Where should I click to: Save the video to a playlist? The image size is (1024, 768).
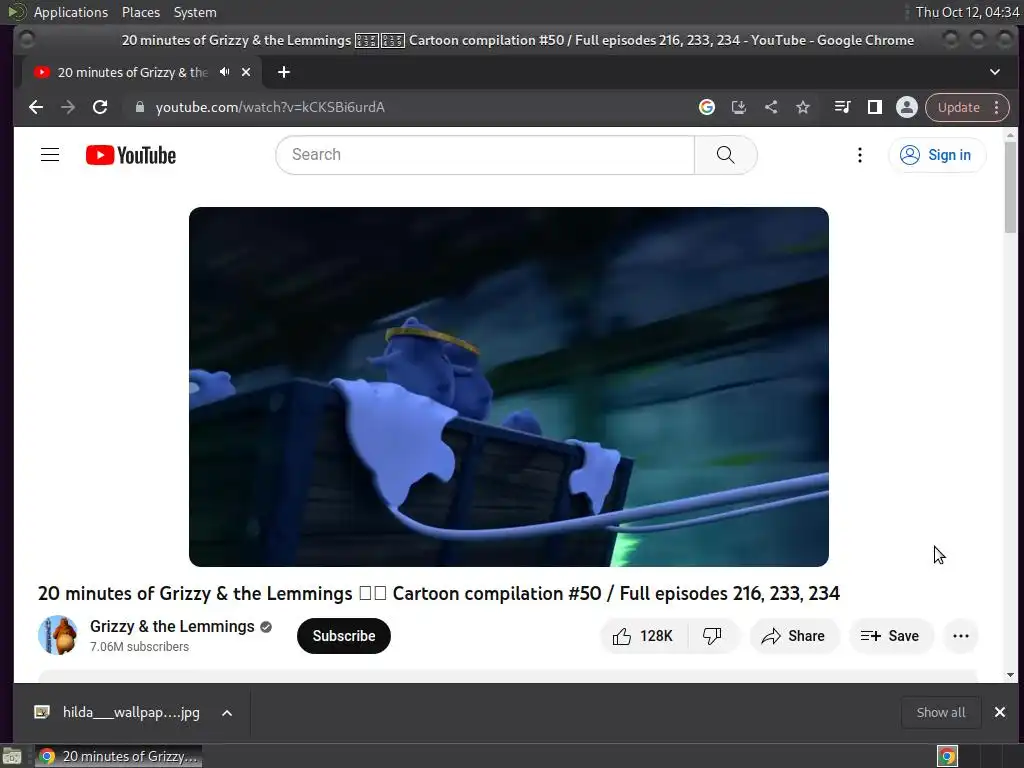[891, 636]
